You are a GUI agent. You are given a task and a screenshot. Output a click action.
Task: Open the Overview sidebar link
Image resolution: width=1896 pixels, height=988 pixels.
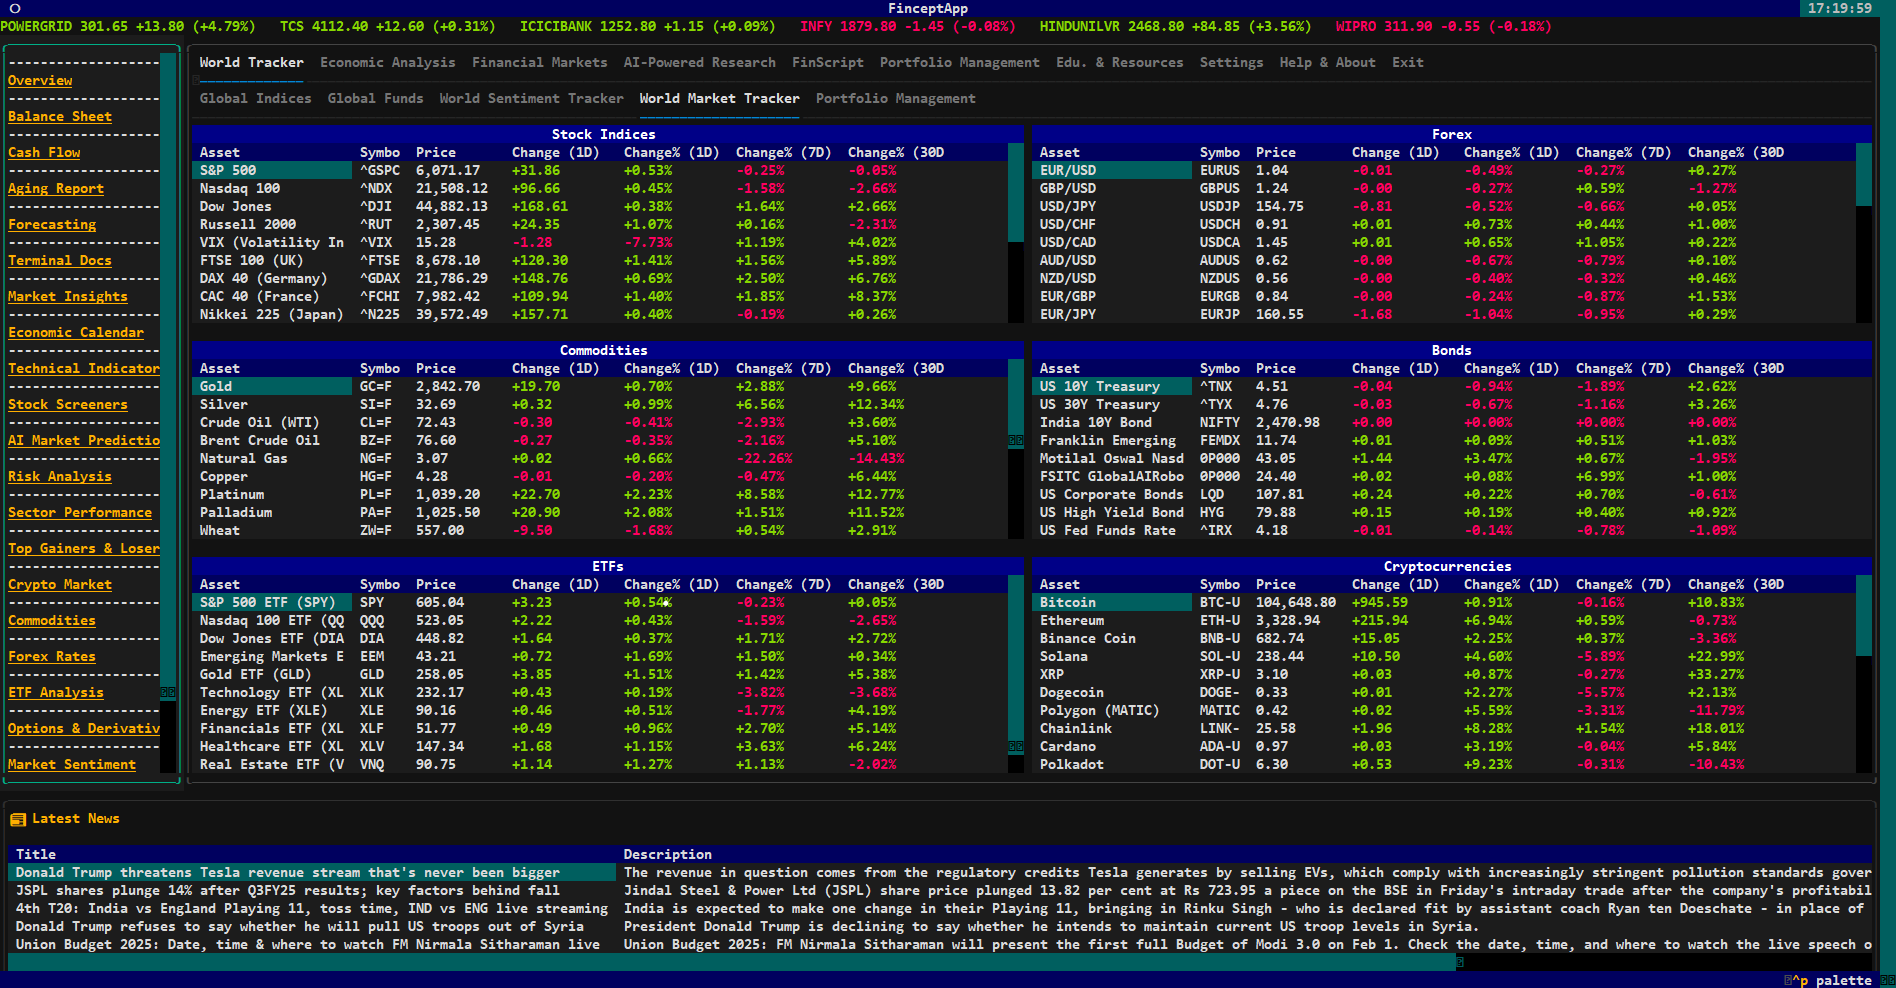pyautogui.click(x=40, y=80)
